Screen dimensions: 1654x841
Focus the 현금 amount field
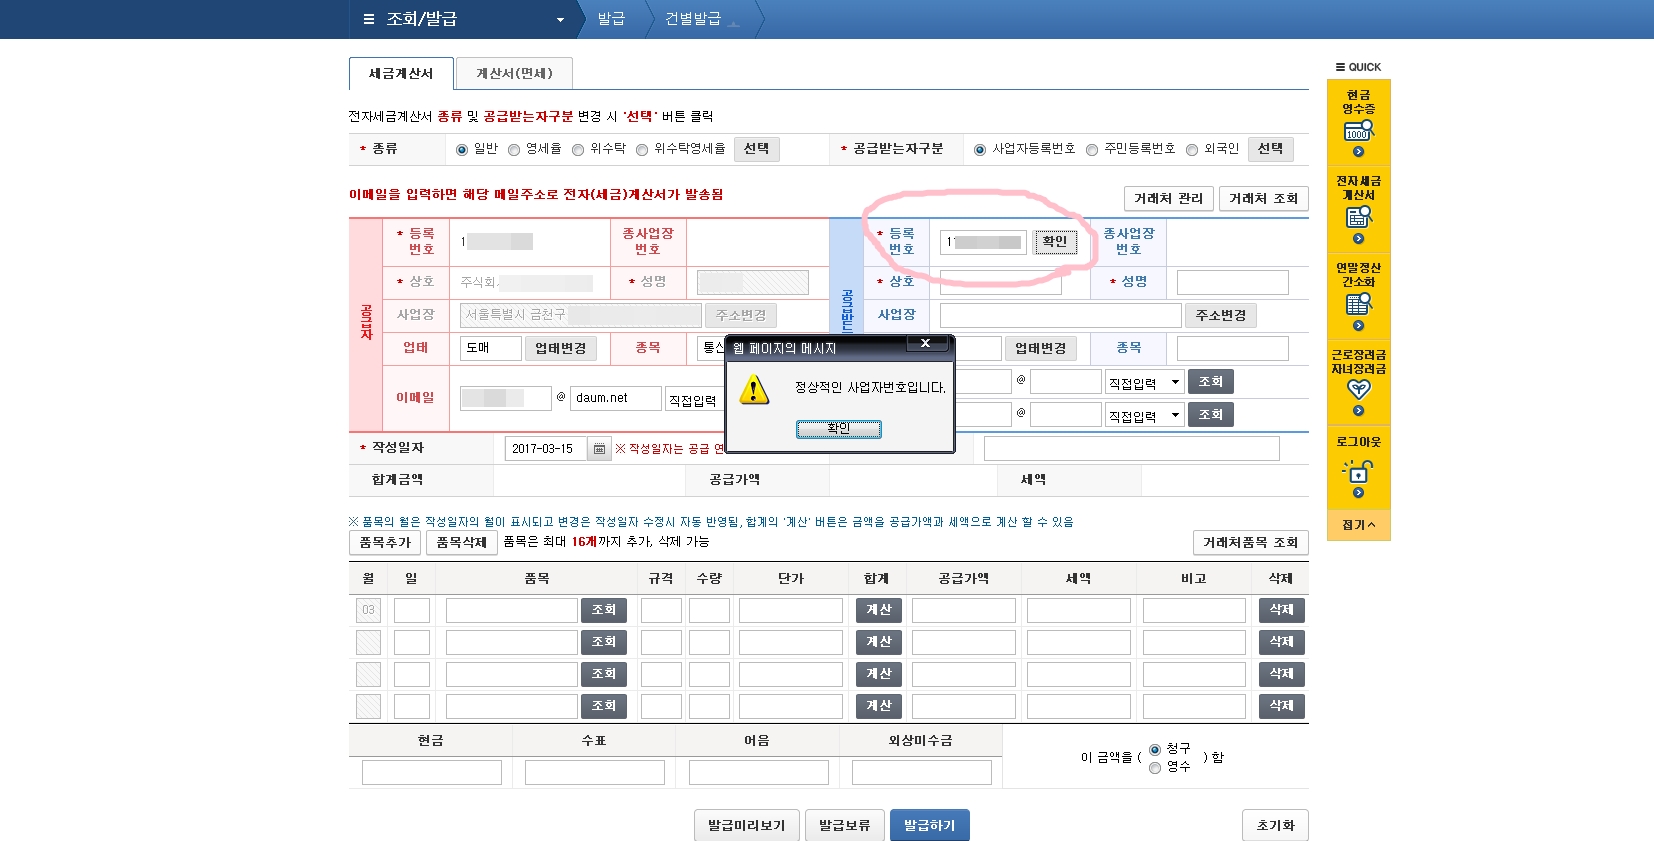431,773
